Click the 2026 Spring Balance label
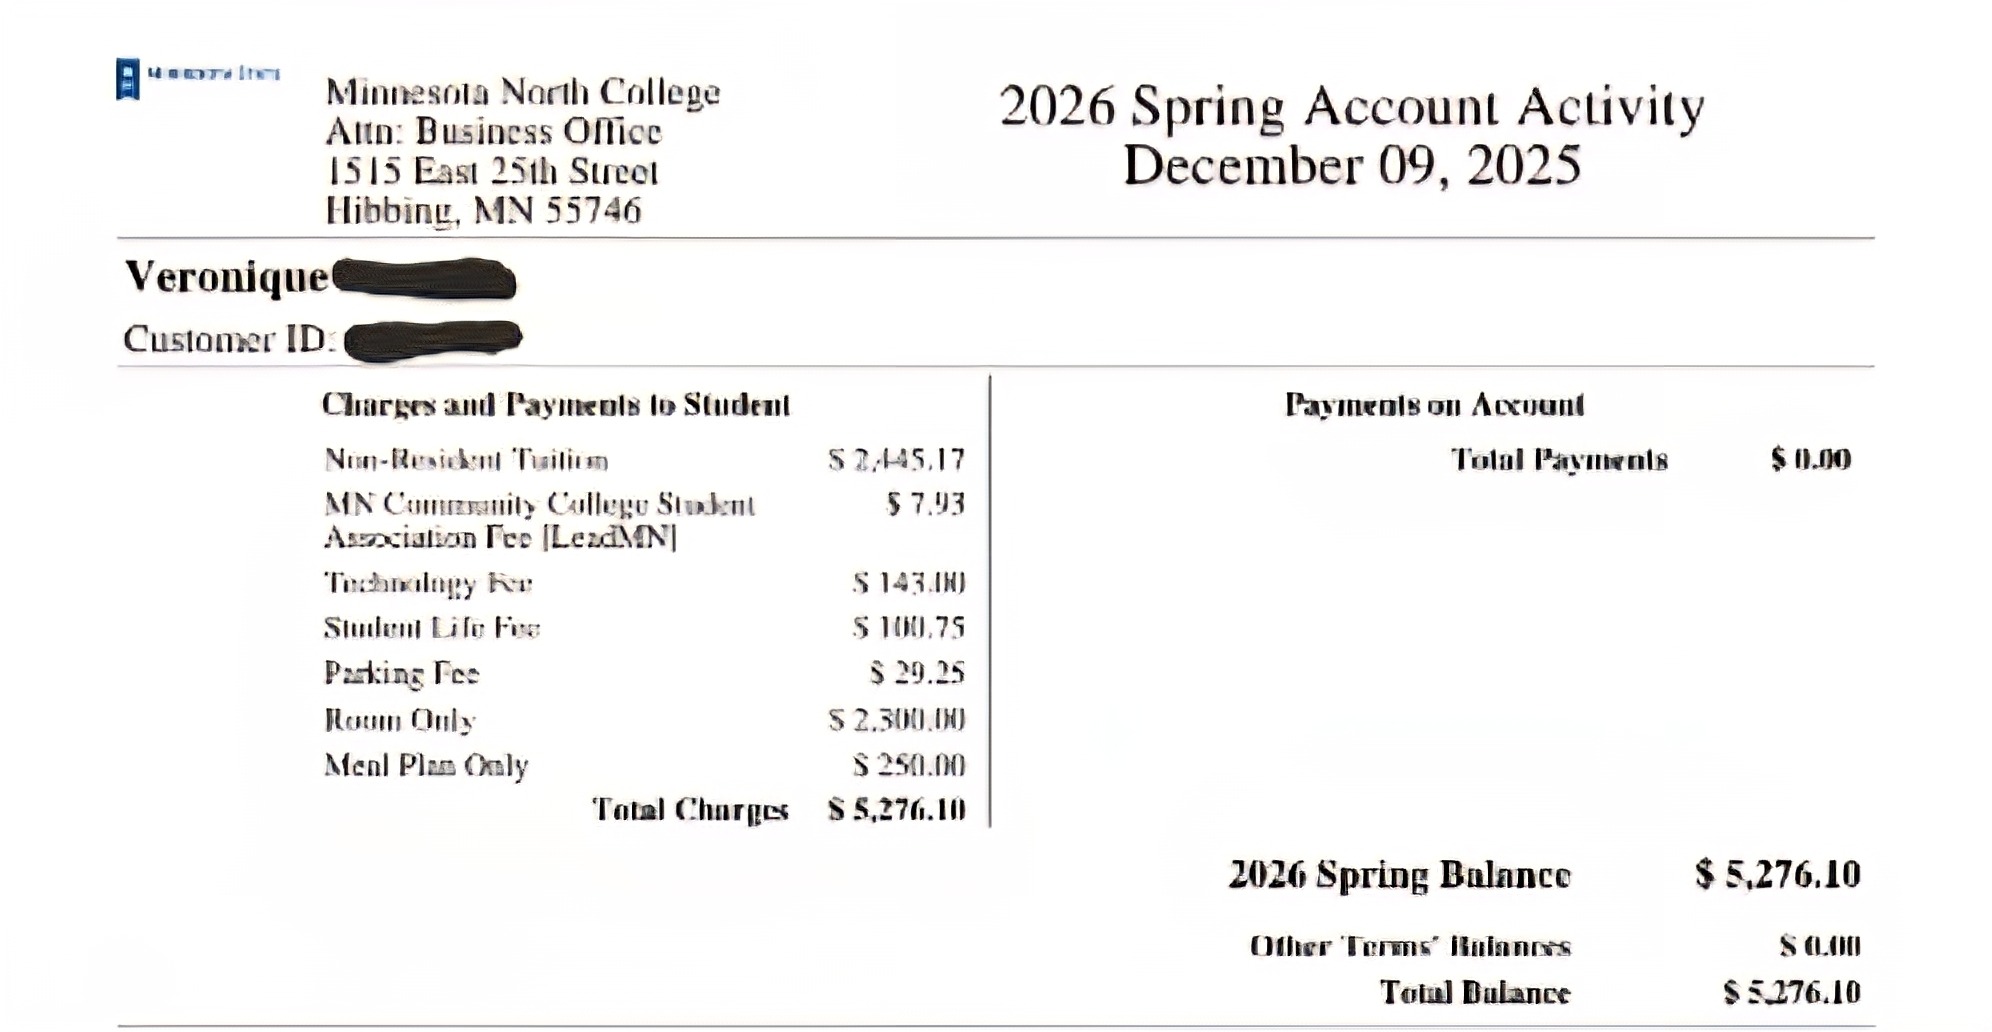This screenshot has width=1992, height=1032. point(1399,875)
